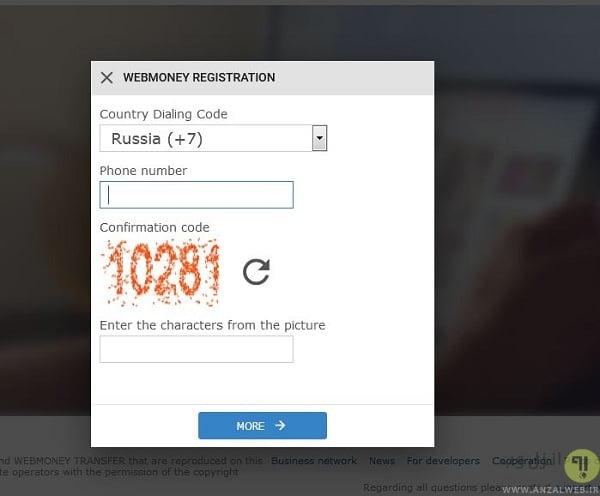
Task: Close the WebMoney Registration dialog
Action: click(107, 77)
